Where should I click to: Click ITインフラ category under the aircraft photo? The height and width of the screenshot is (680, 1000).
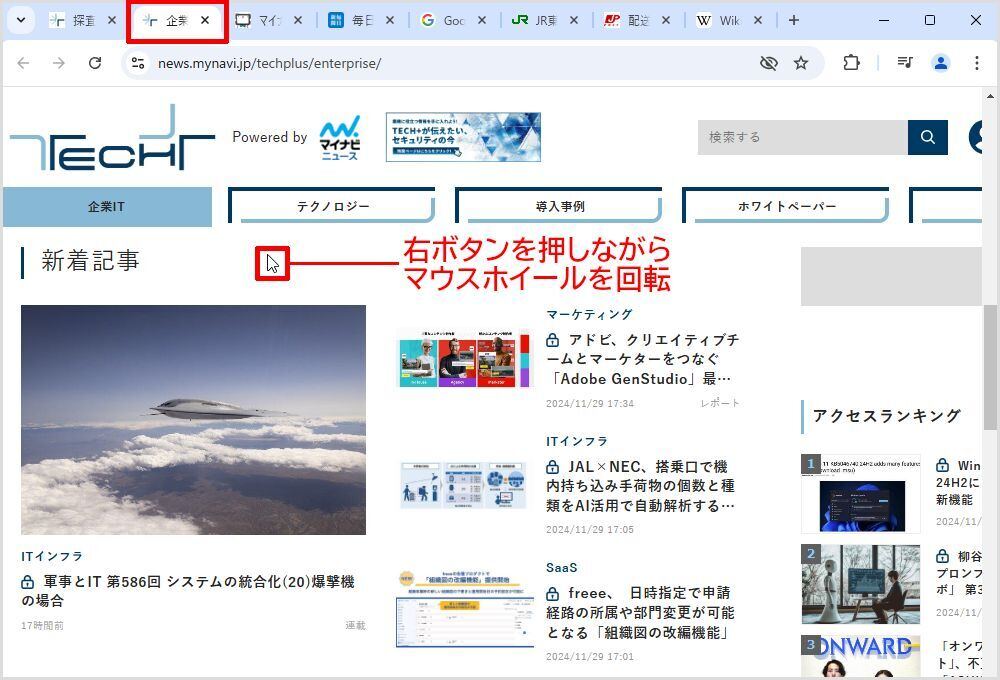click(52, 556)
